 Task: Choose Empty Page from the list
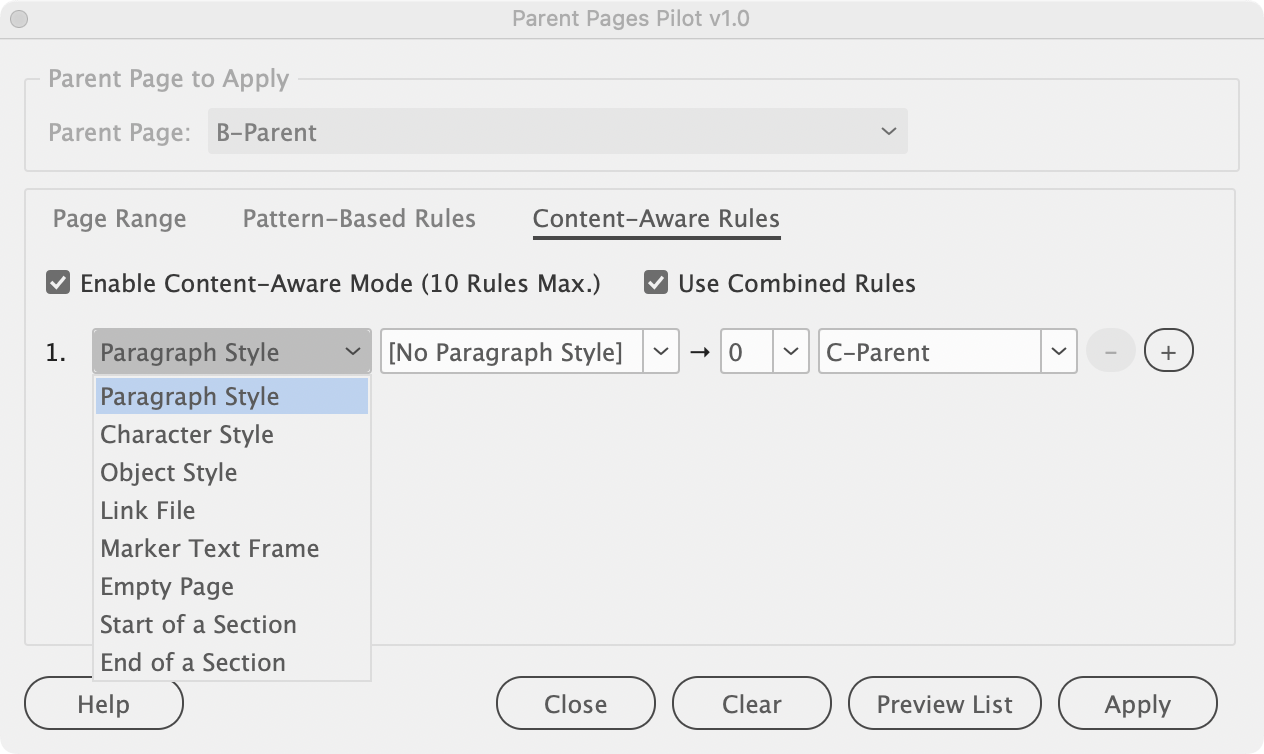coord(167,587)
